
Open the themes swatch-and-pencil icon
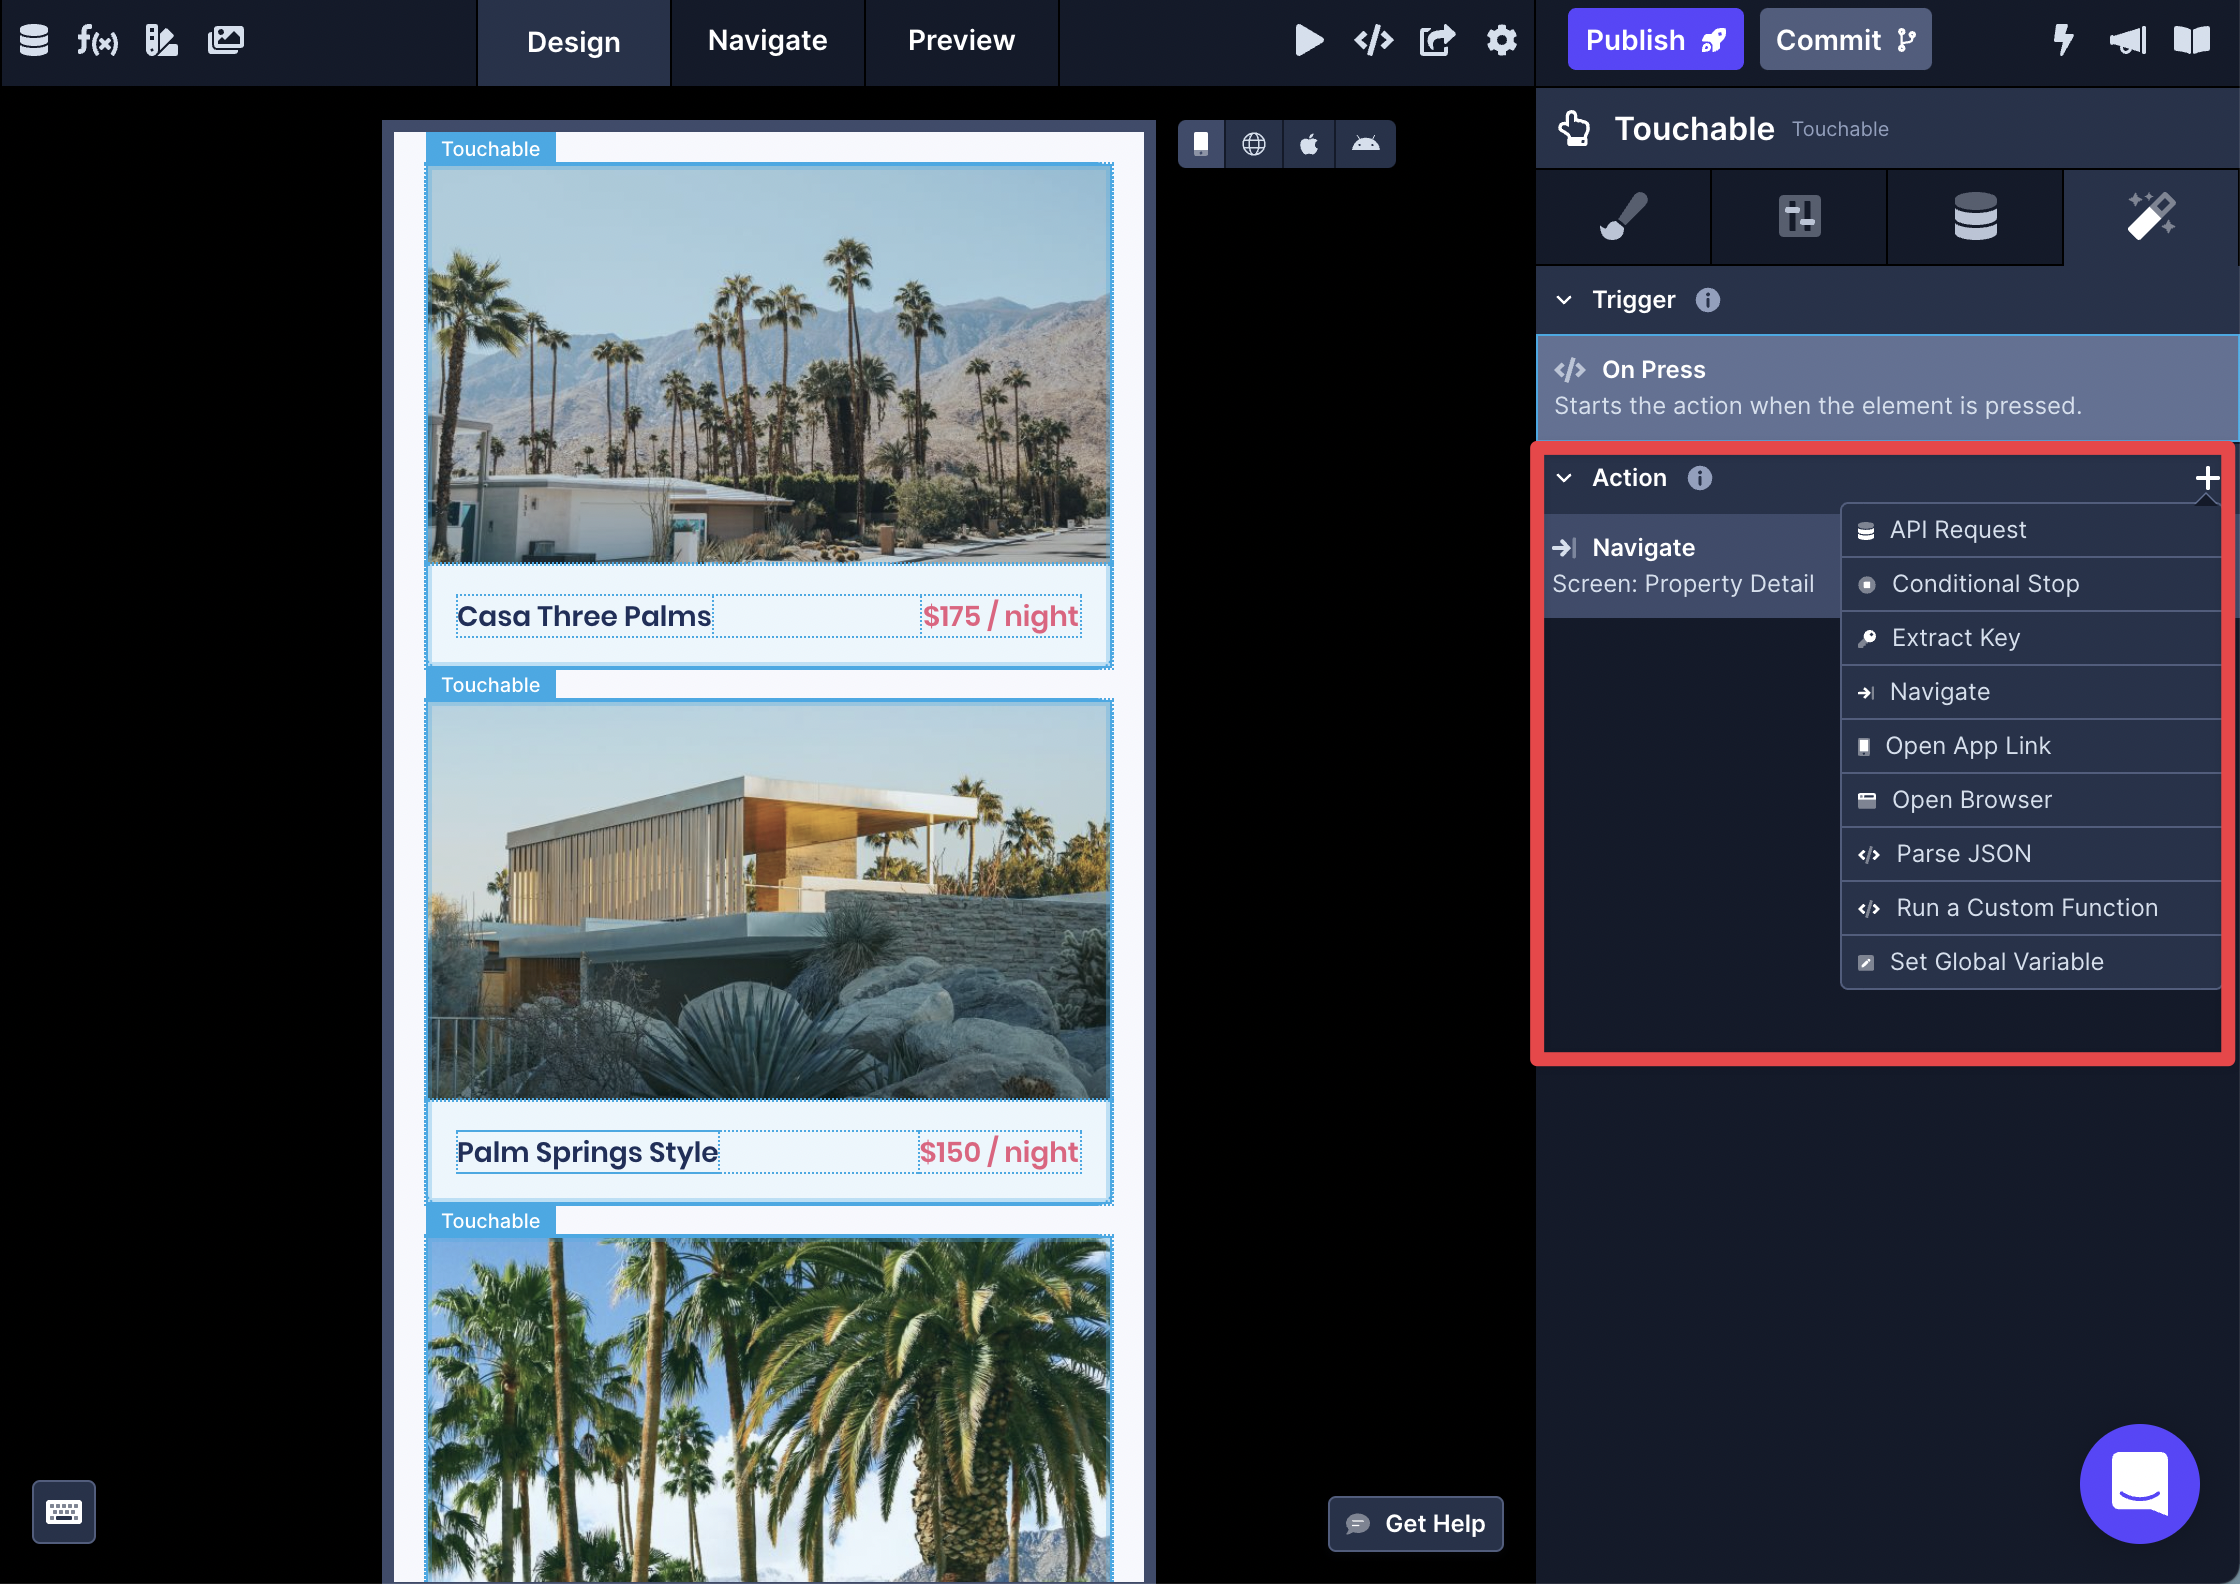tap(161, 40)
